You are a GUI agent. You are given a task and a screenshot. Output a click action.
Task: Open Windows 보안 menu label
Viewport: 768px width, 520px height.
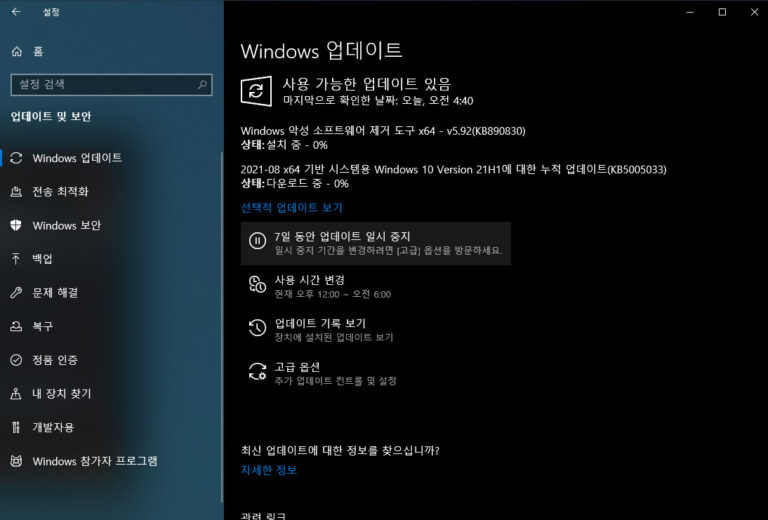pos(67,225)
